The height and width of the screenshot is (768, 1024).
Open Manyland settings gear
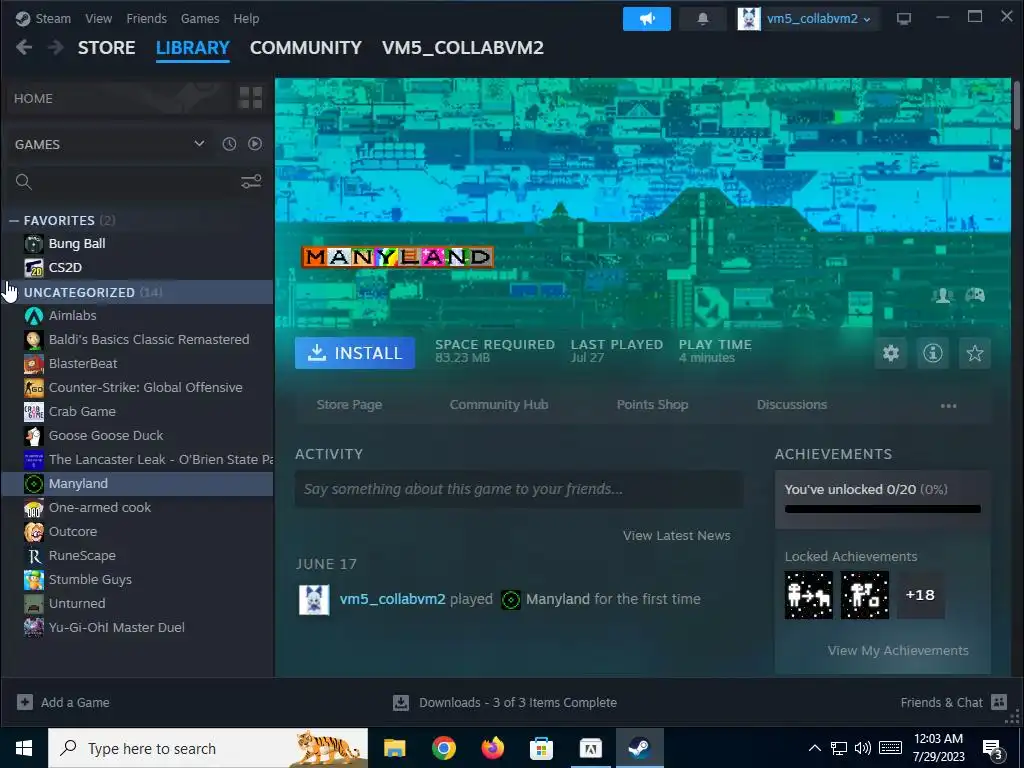891,353
